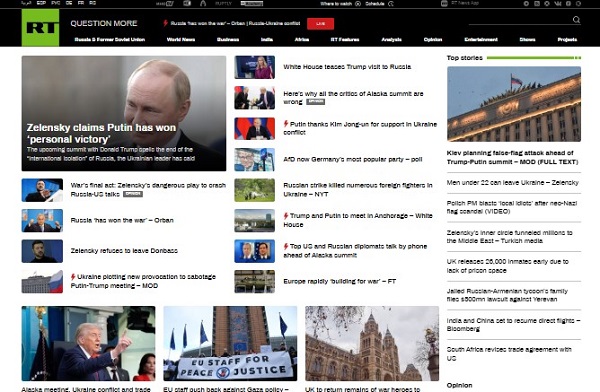This screenshot has height=392, width=600.
Task: Open Russian strike killed foreign fighters story
Action: click(x=358, y=190)
